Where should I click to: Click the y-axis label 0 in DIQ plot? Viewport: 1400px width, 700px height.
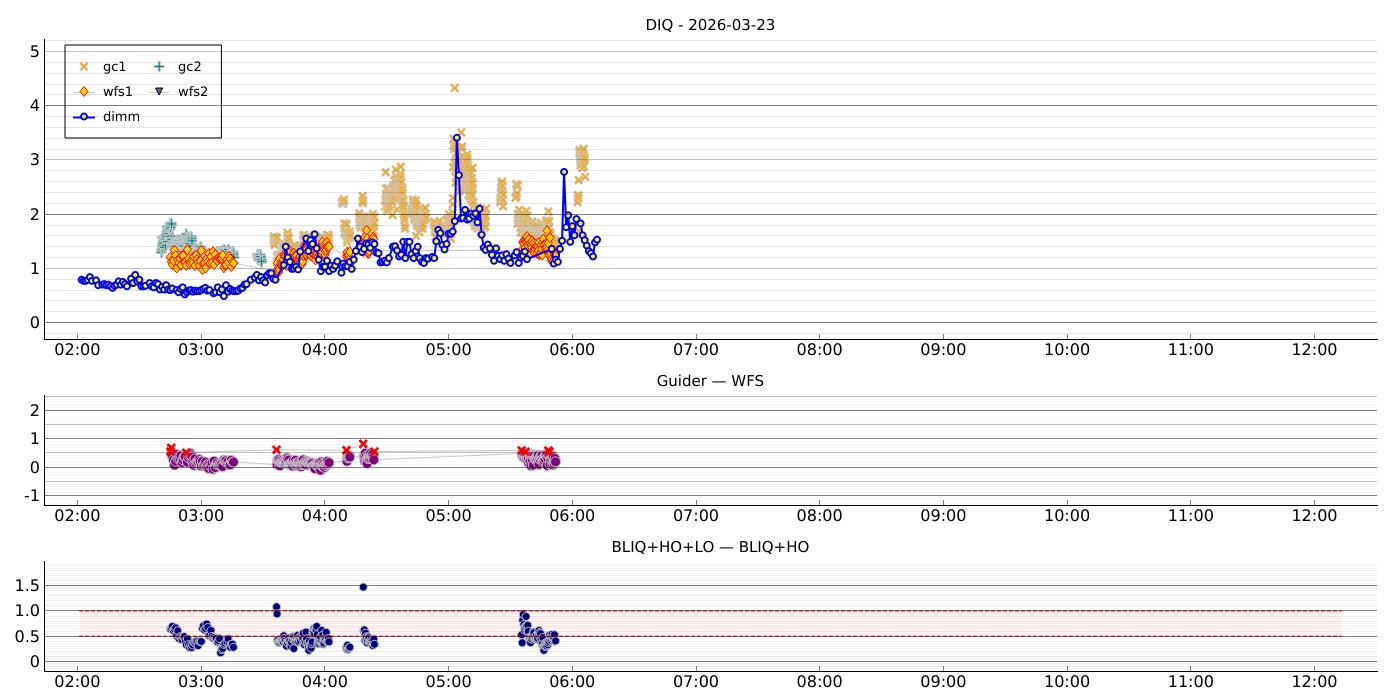click(34, 322)
